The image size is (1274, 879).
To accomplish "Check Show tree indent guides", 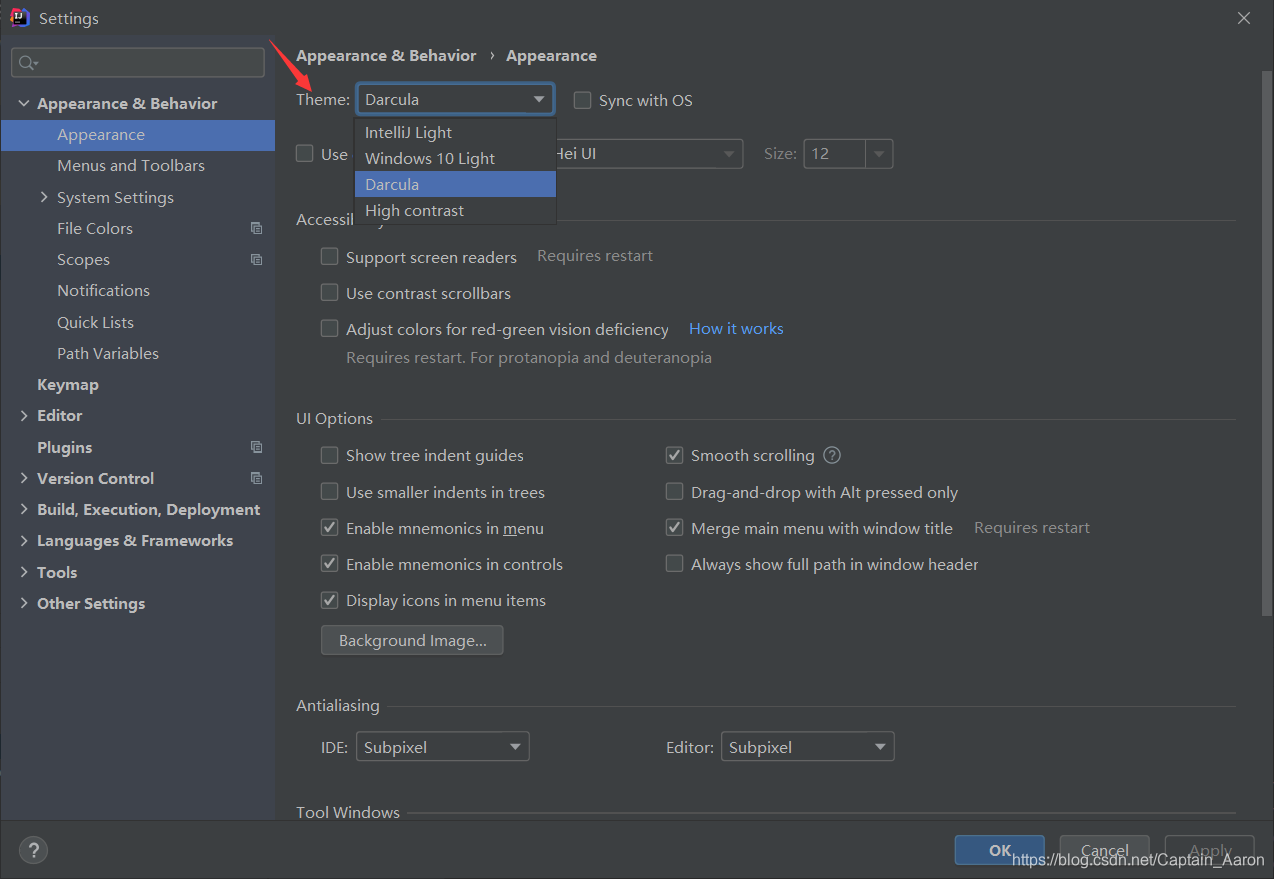I will click(329, 455).
